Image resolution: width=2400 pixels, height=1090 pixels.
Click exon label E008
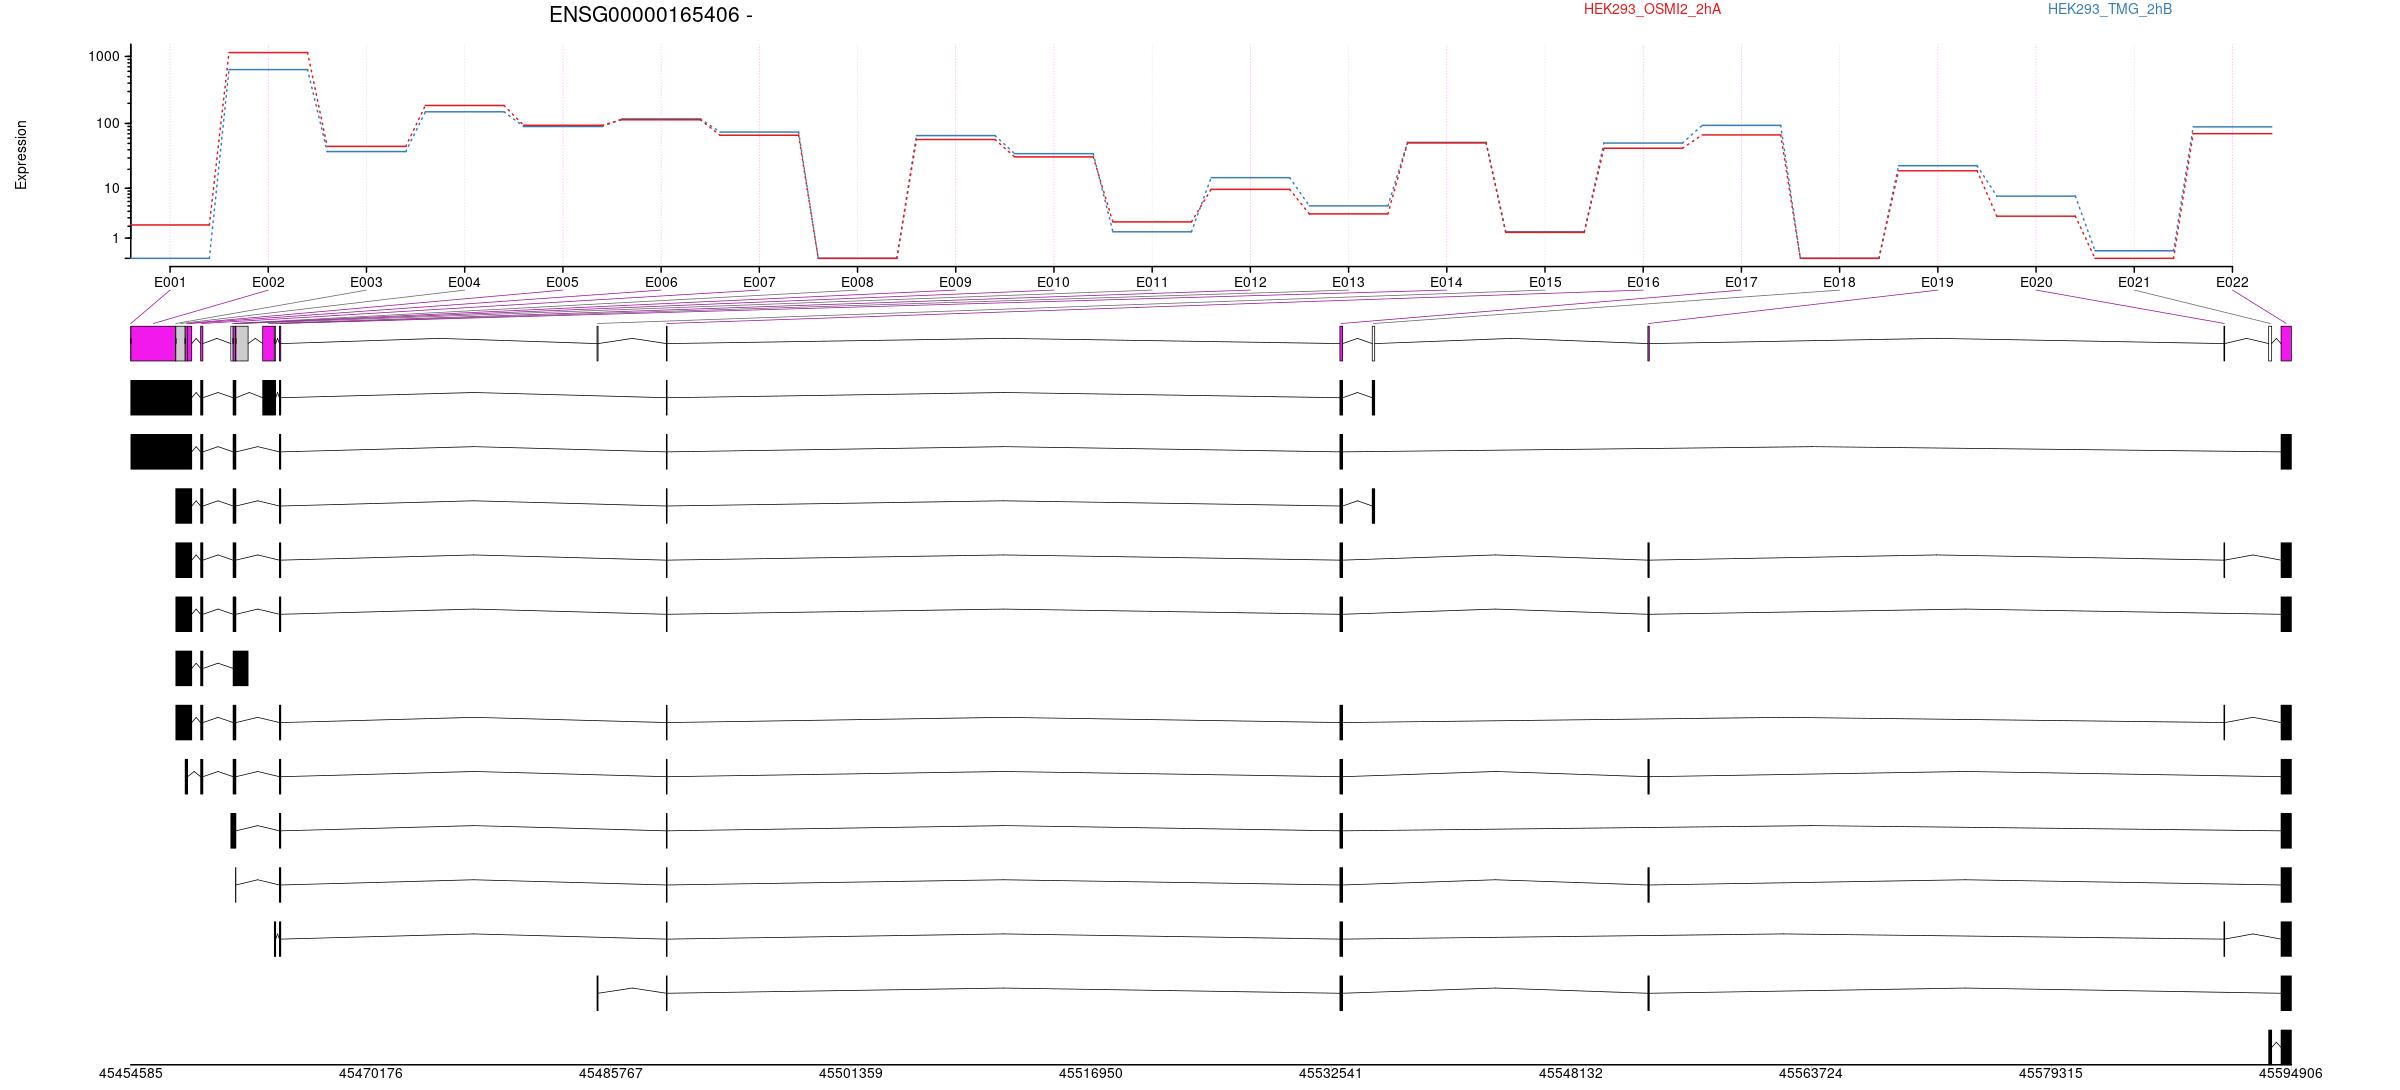click(857, 283)
